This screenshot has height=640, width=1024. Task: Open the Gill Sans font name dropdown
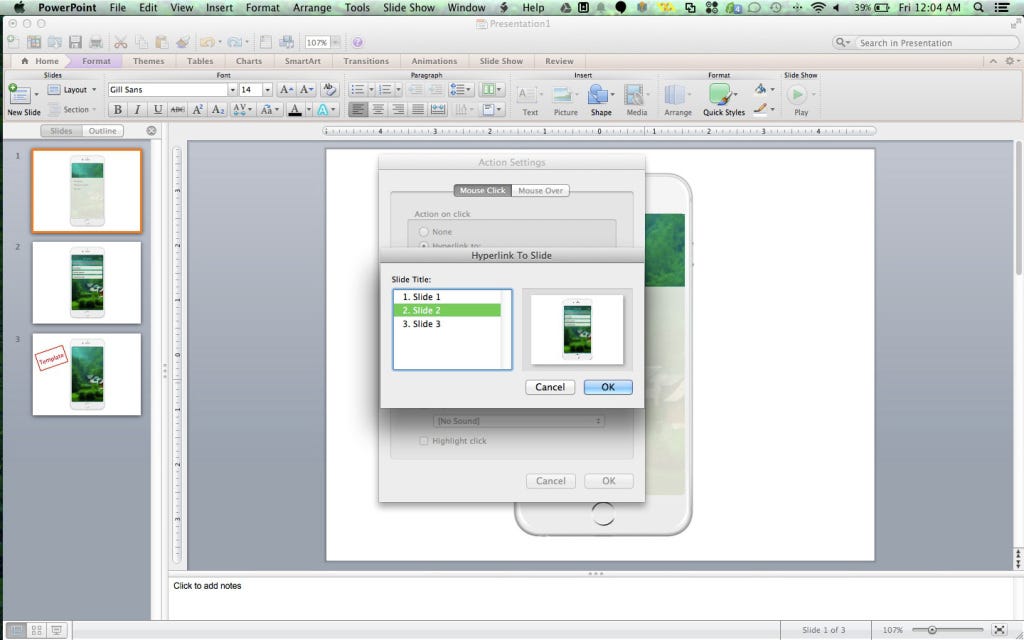click(232, 89)
